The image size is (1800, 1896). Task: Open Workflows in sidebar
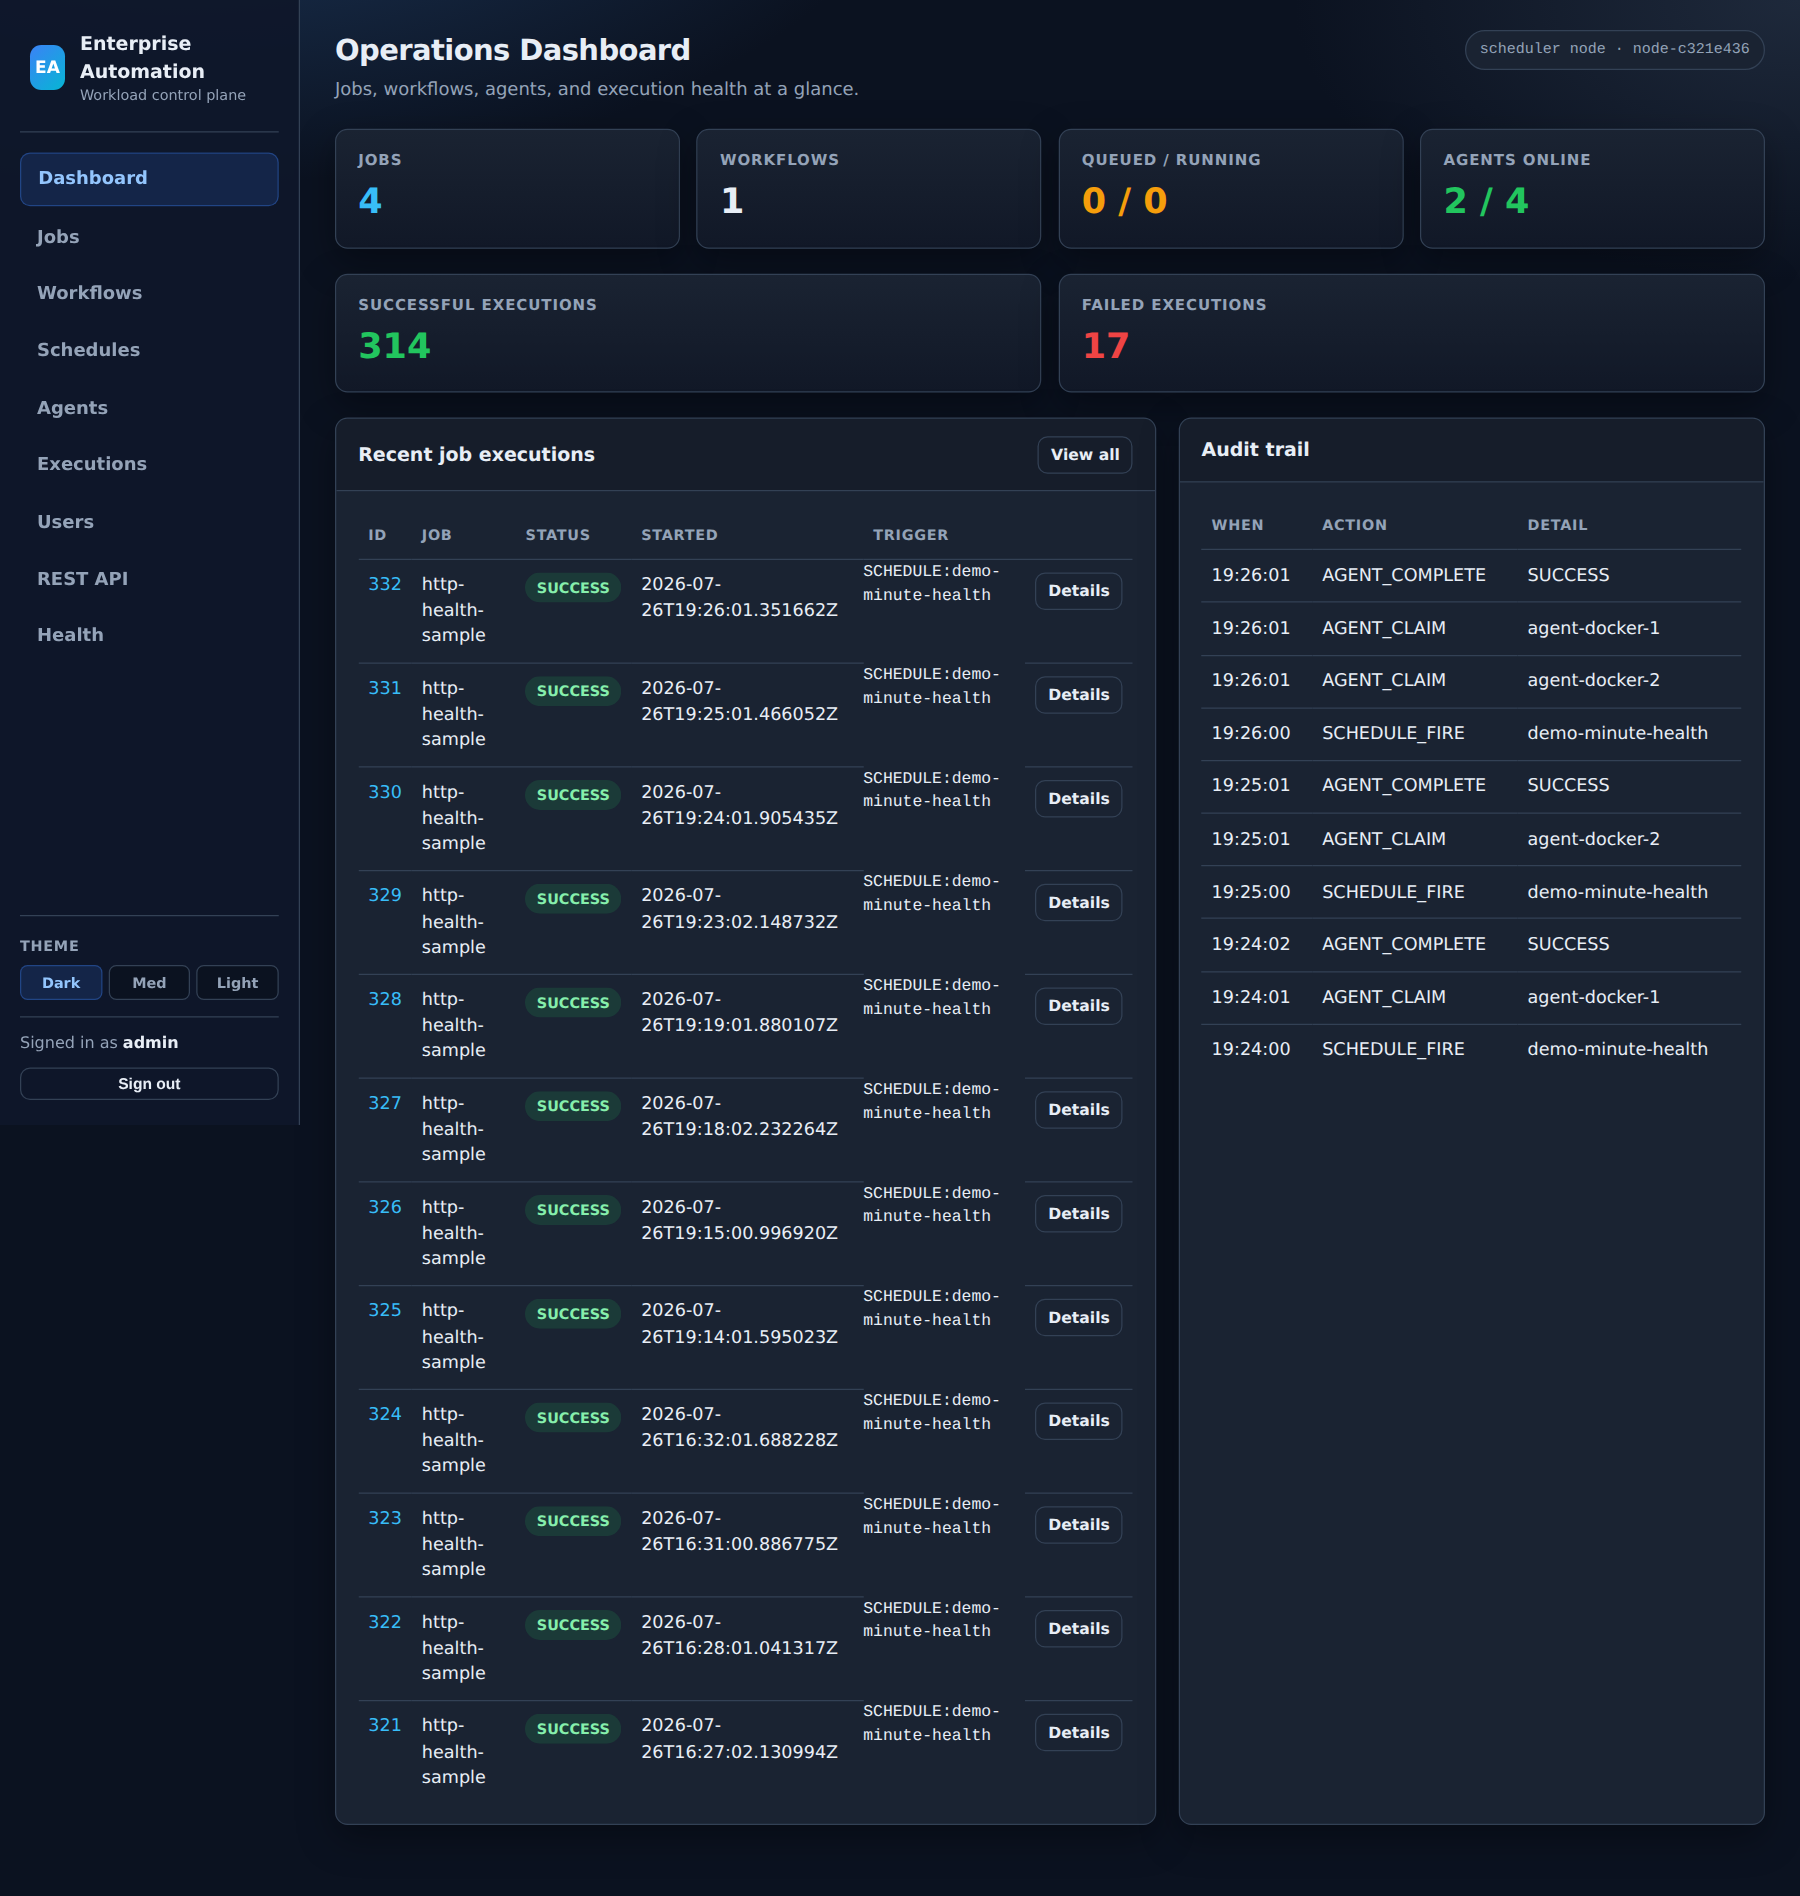(x=149, y=293)
